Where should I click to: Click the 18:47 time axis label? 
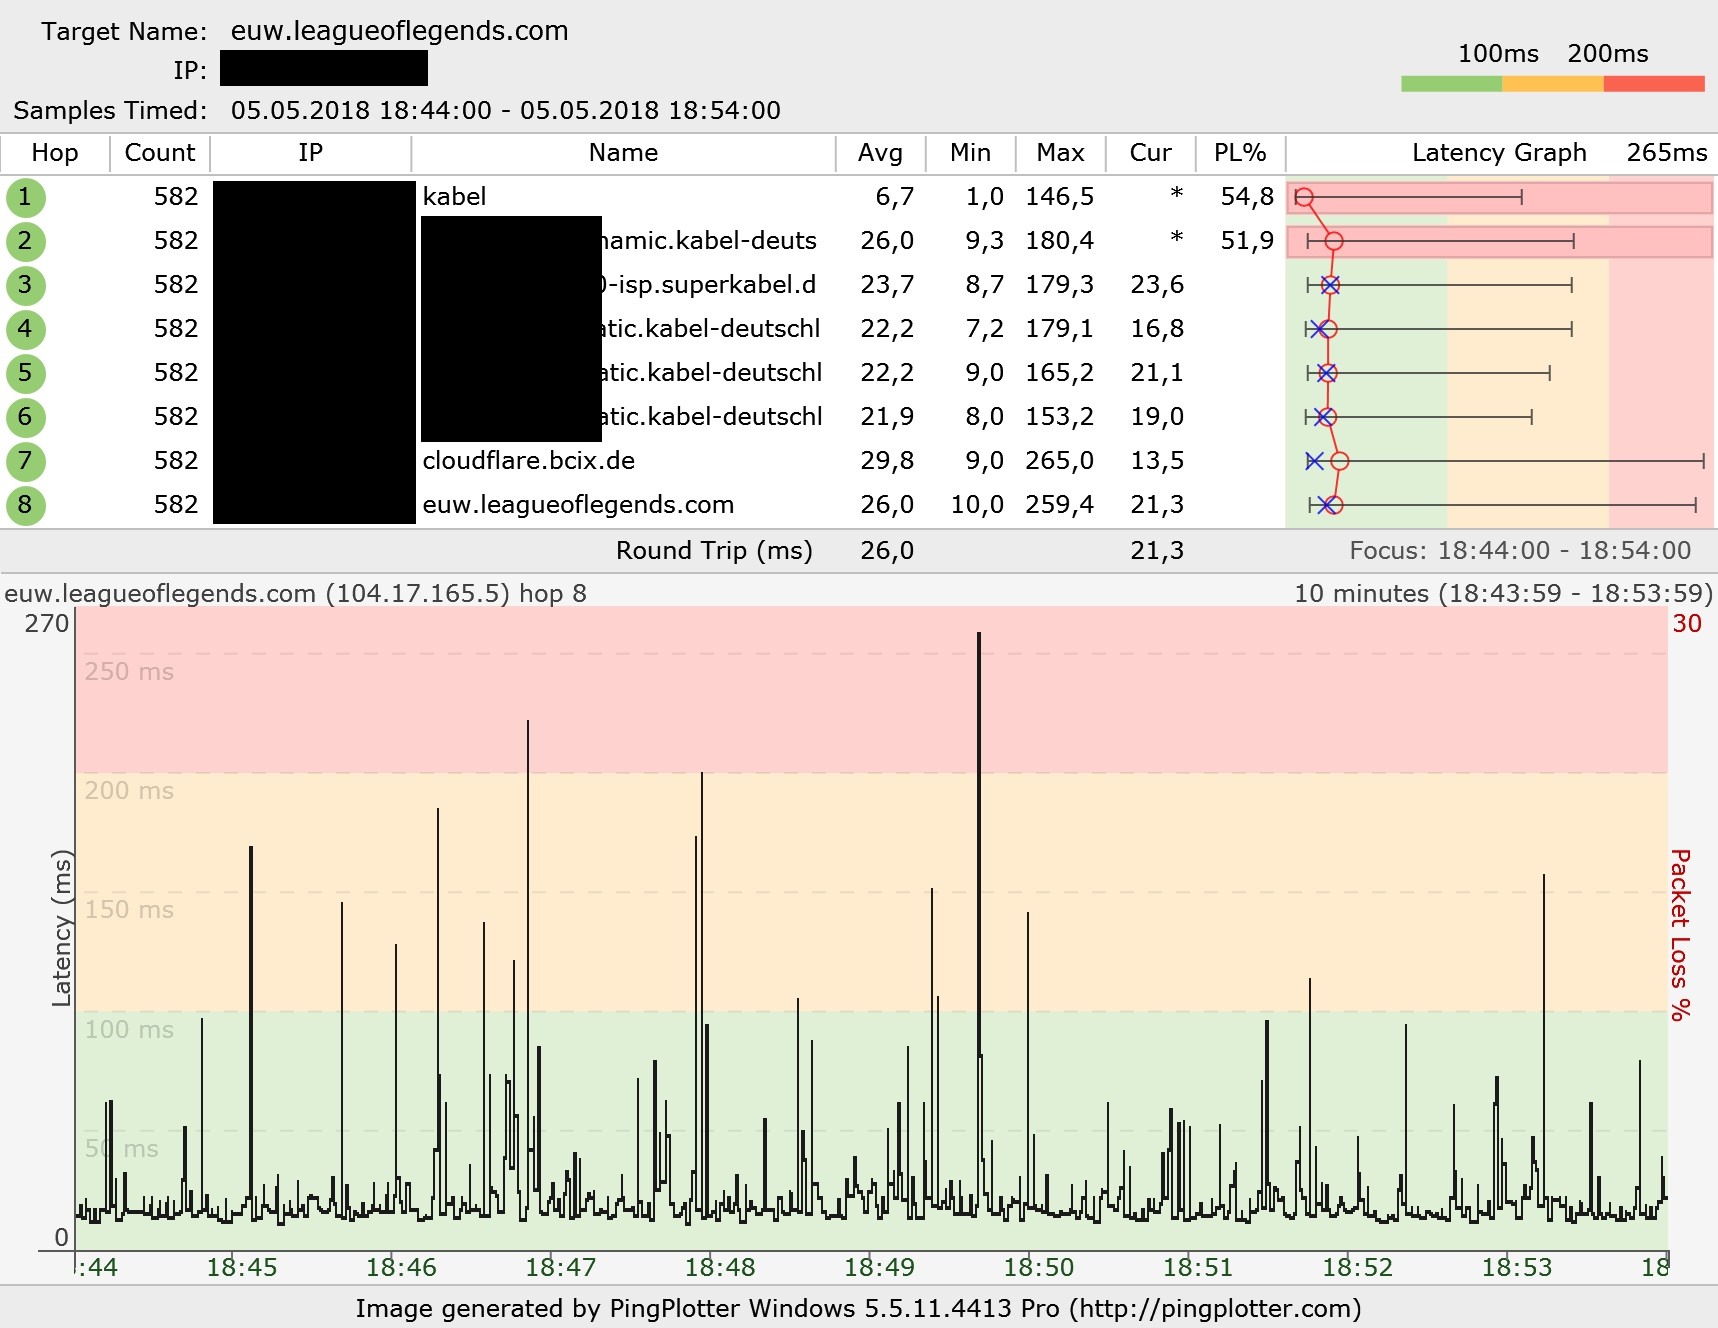tap(561, 1268)
